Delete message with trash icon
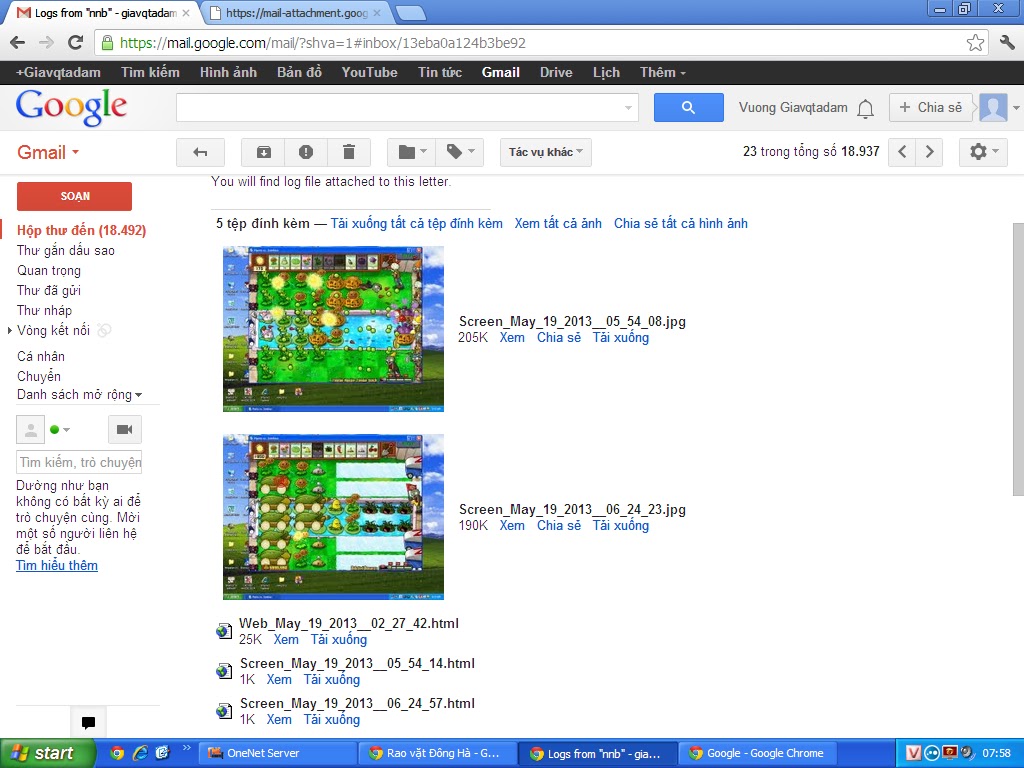The width and height of the screenshot is (1024, 768). pyautogui.click(x=349, y=152)
